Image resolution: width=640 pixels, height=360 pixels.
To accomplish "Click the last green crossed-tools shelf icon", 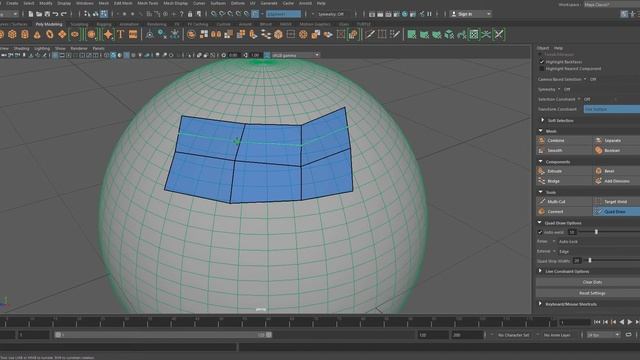I will [x=499, y=35].
